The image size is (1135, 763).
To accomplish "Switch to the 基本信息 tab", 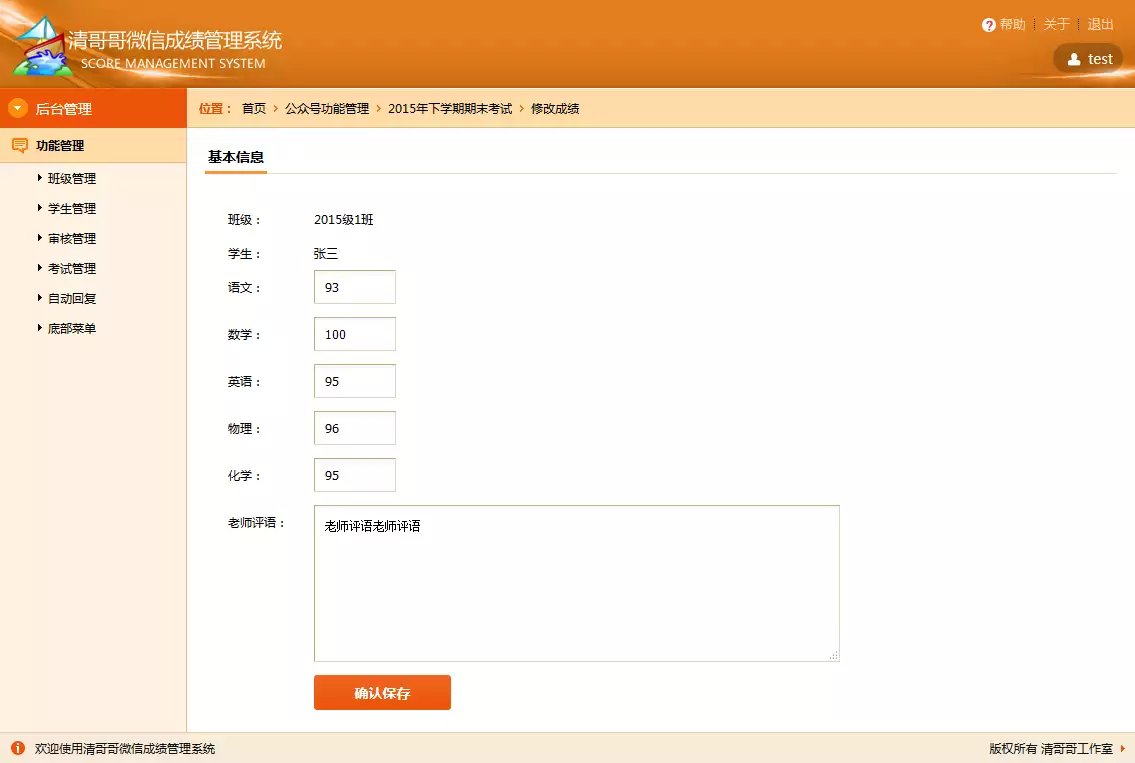I will (x=236, y=157).
